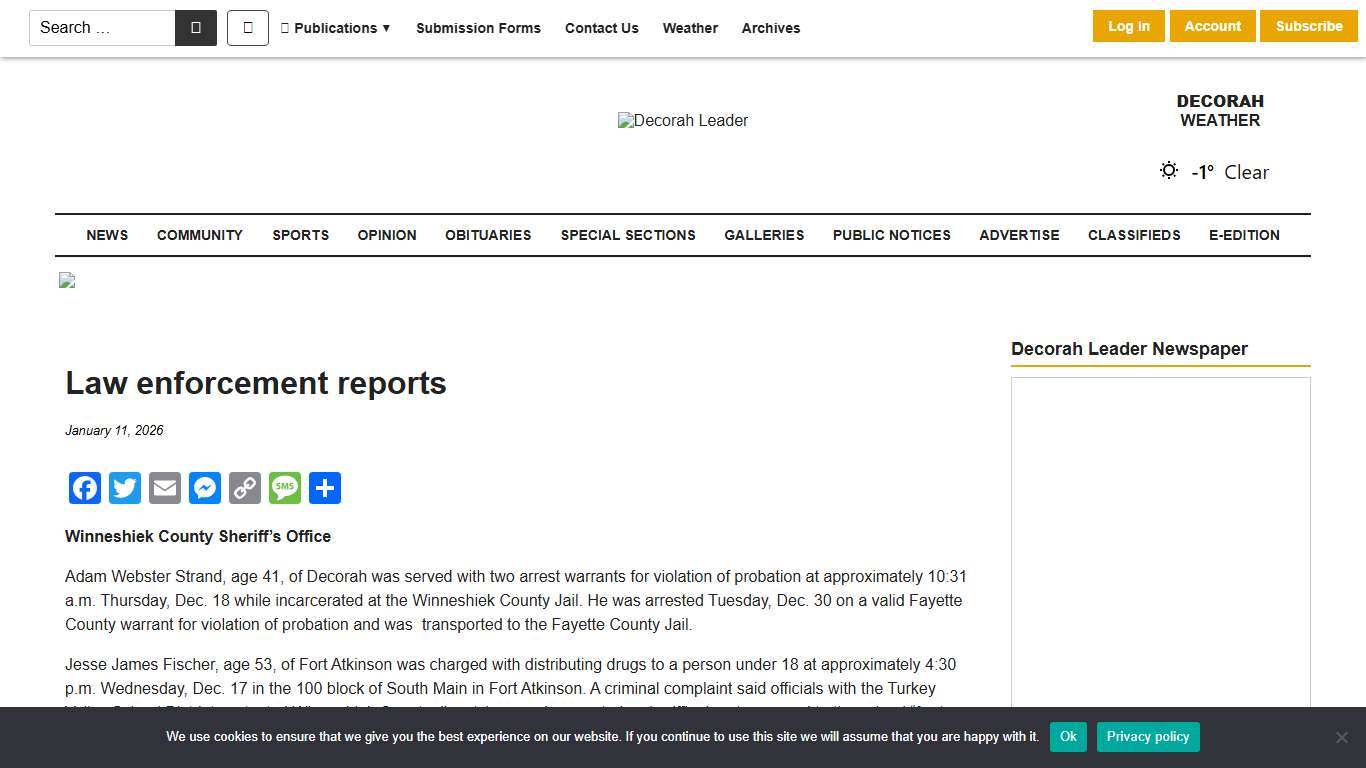Click inside the Search field
This screenshot has height=768, width=1366.
100,28
